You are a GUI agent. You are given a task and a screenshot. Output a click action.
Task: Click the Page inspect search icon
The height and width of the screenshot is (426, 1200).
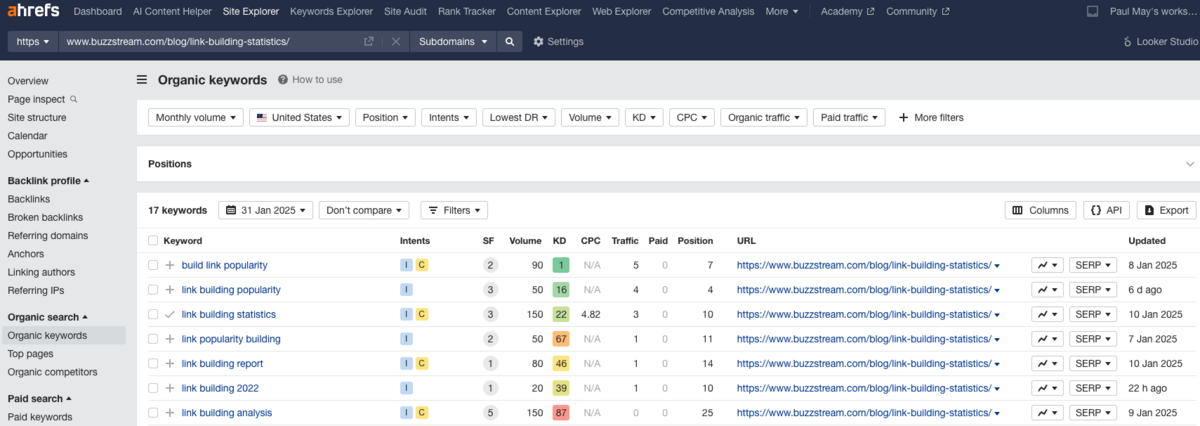[73, 99]
